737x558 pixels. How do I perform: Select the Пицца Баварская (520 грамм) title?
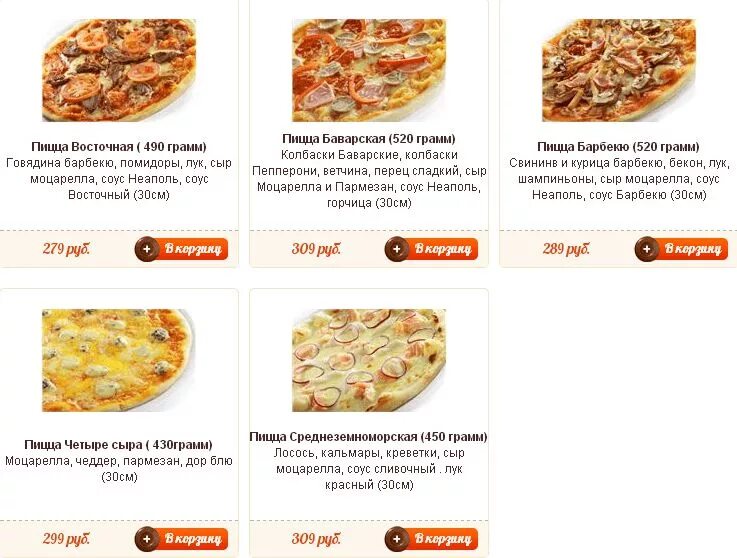tap(369, 139)
